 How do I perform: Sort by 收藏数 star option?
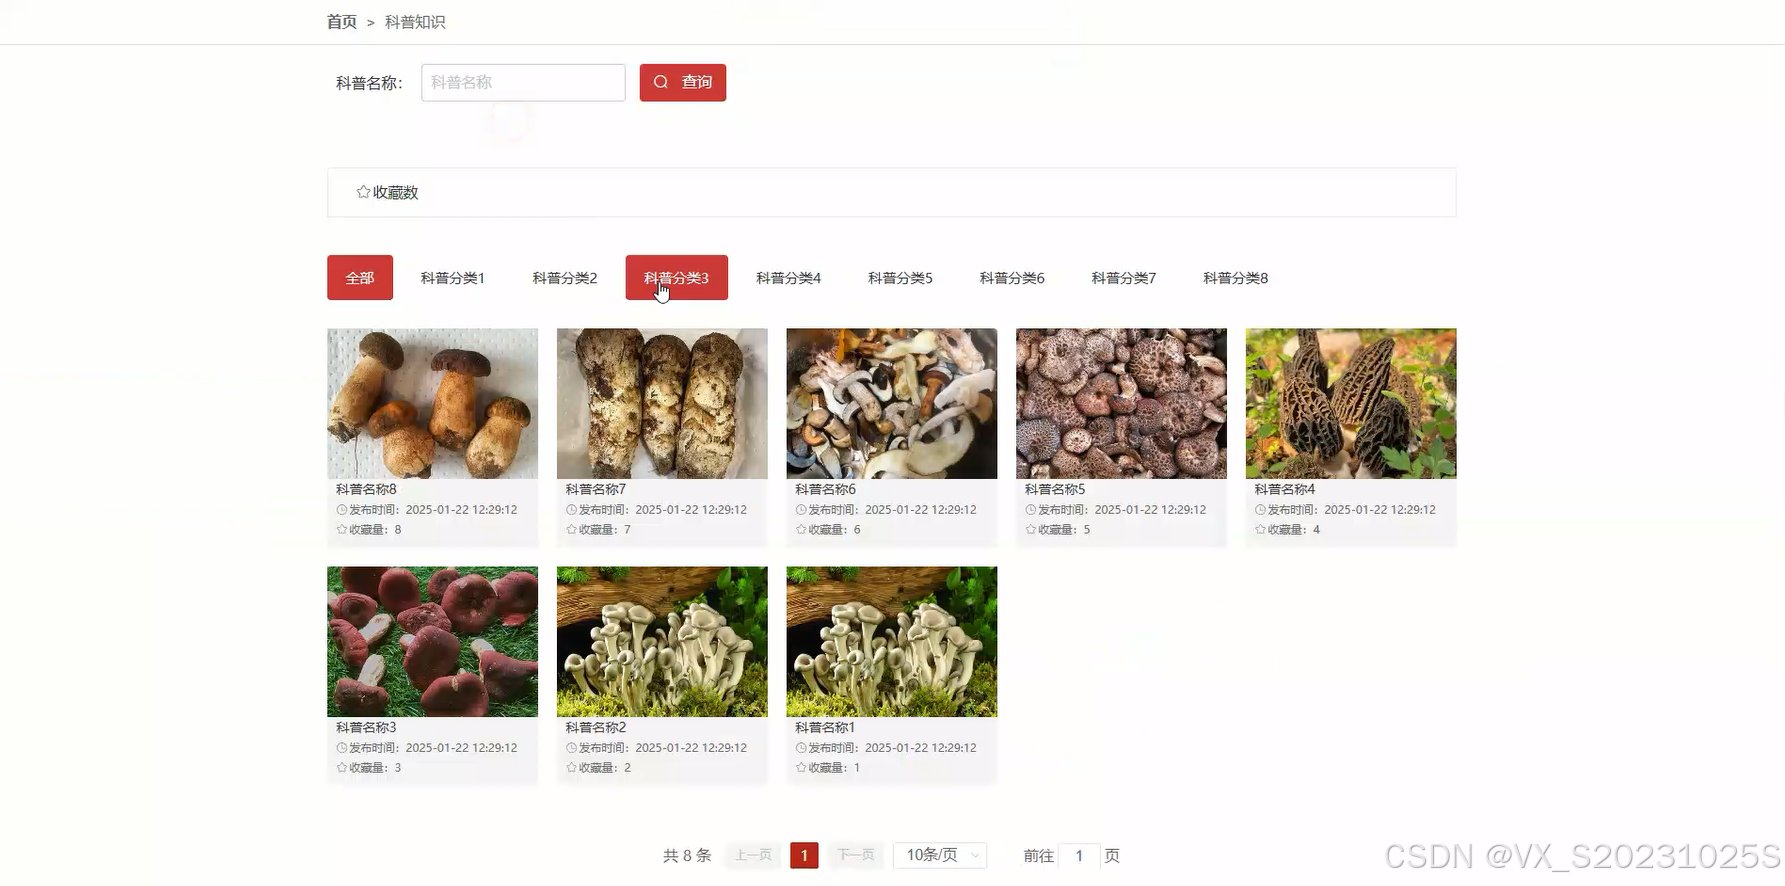pyautogui.click(x=387, y=192)
